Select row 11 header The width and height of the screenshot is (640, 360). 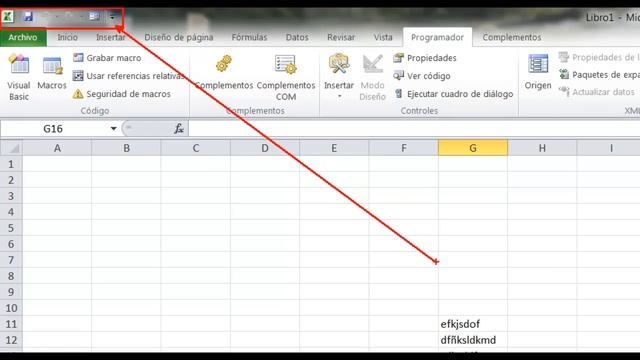point(11,324)
